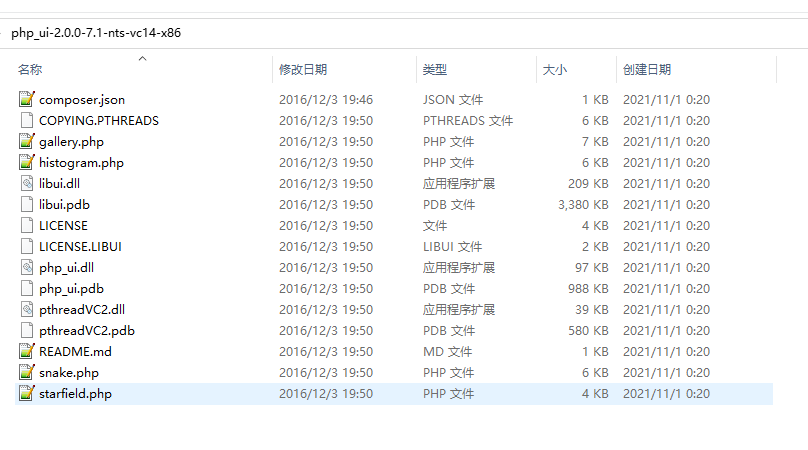Select the gallery.php file icon

(26, 142)
